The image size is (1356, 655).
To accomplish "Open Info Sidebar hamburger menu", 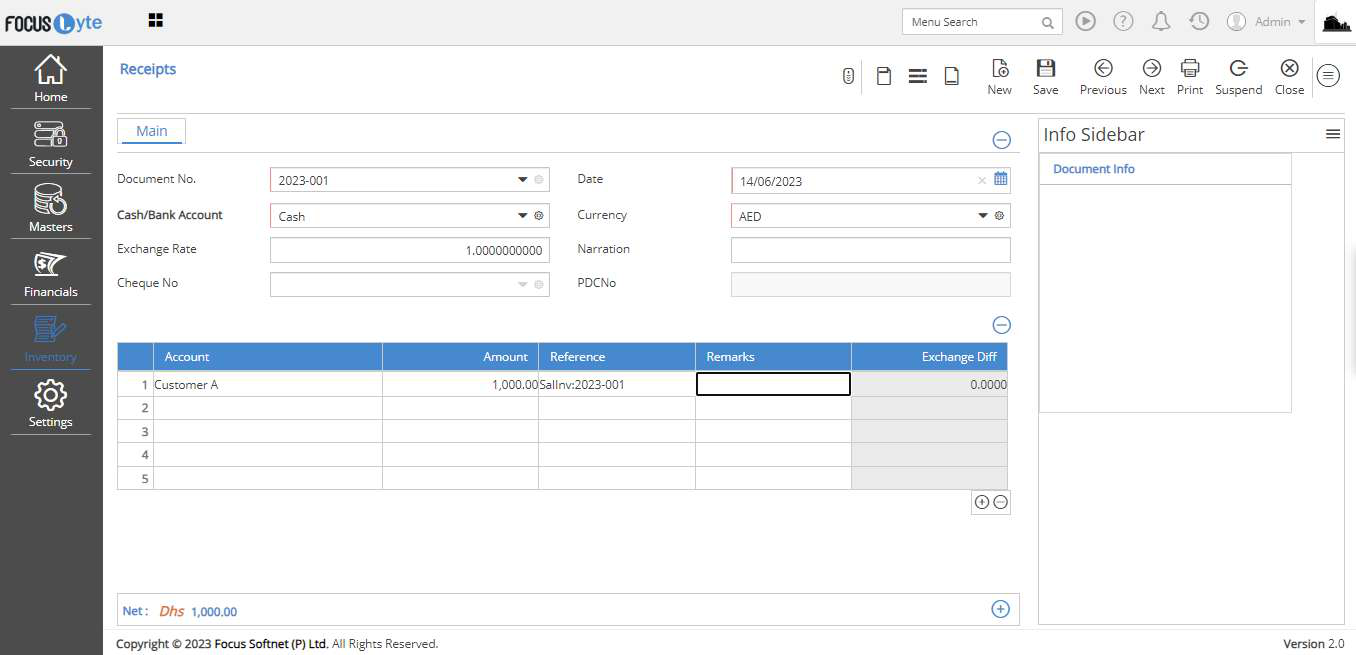I will [x=1333, y=134].
